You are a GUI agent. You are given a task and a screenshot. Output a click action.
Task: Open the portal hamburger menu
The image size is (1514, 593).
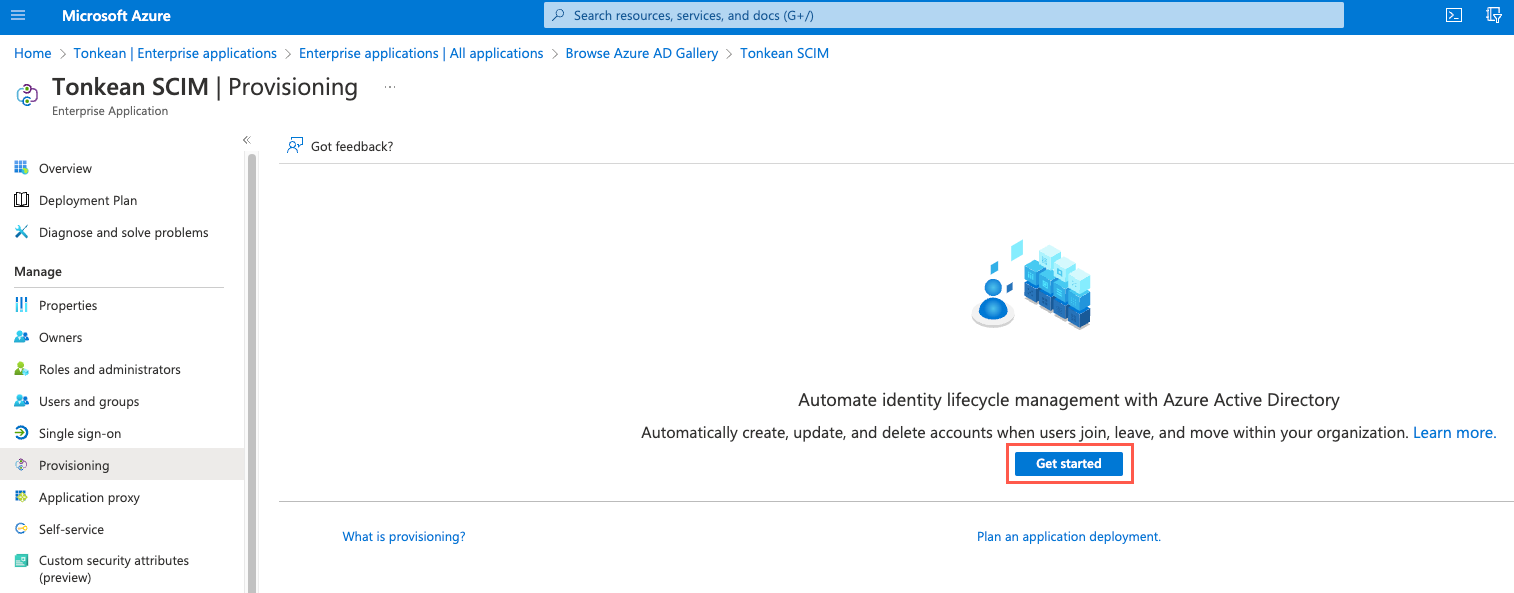pyautogui.click(x=17, y=15)
